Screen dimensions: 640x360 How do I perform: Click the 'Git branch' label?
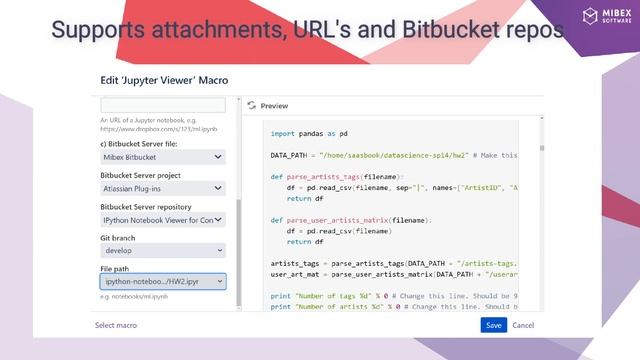[118, 238]
